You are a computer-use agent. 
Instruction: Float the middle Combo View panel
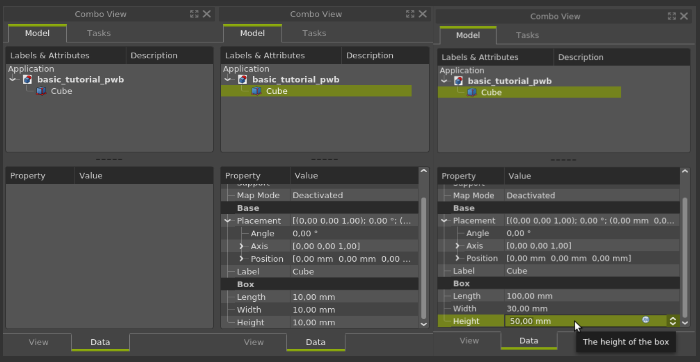point(409,14)
